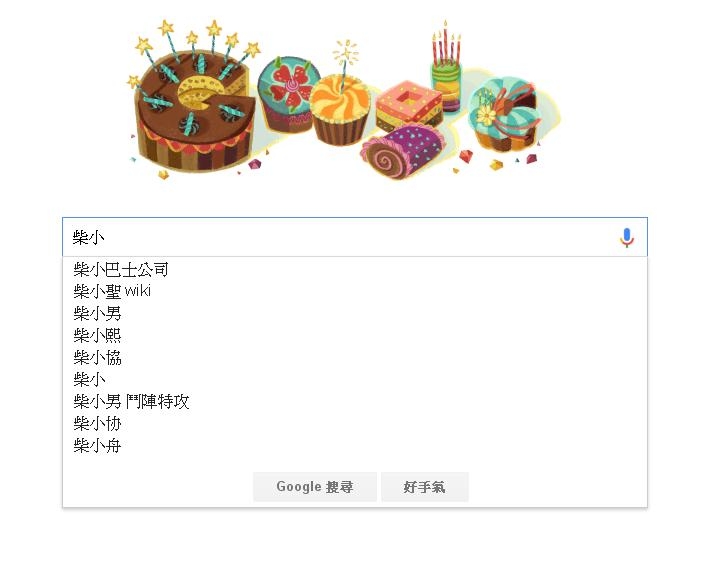Click the voice search microphone icon
726x564 pixels.
(626, 238)
